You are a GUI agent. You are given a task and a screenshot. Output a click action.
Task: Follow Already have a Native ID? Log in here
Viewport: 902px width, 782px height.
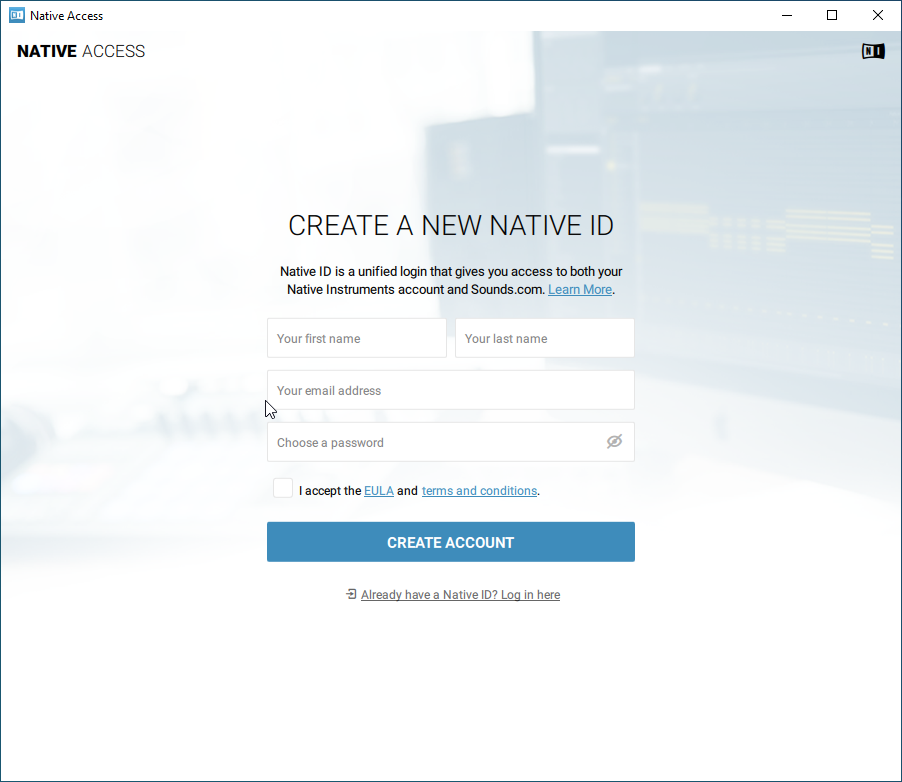click(460, 594)
